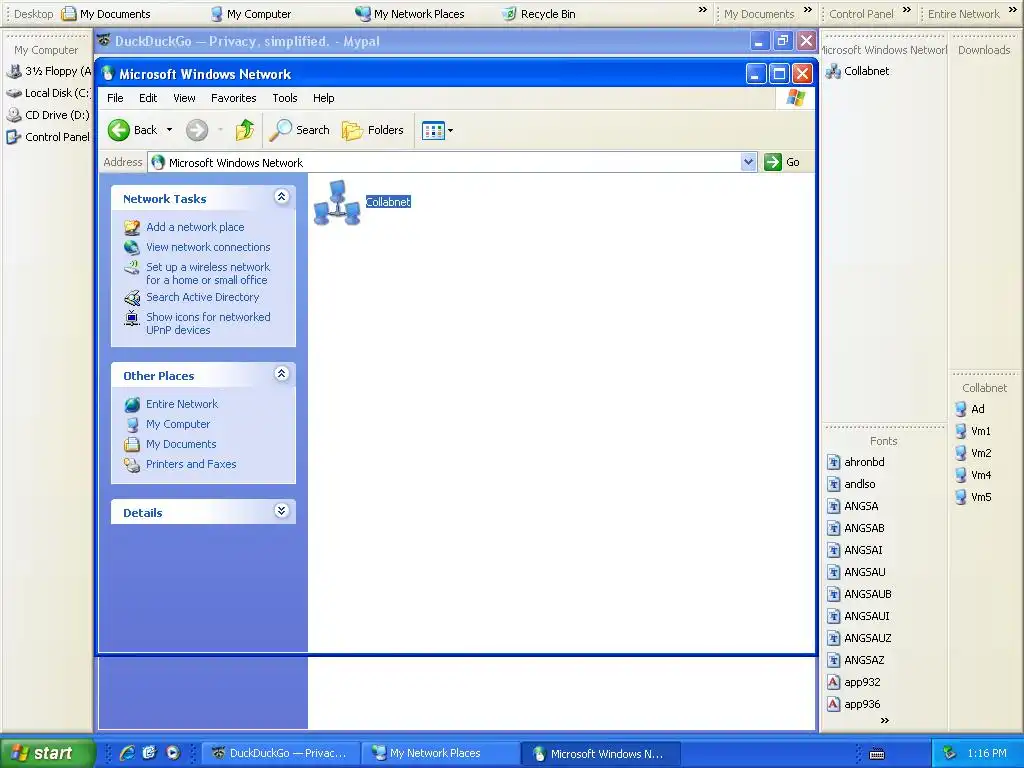This screenshot has height=768, width=1024.
Task: Open app932 font in Fonts toolbar
Action: 854,682
